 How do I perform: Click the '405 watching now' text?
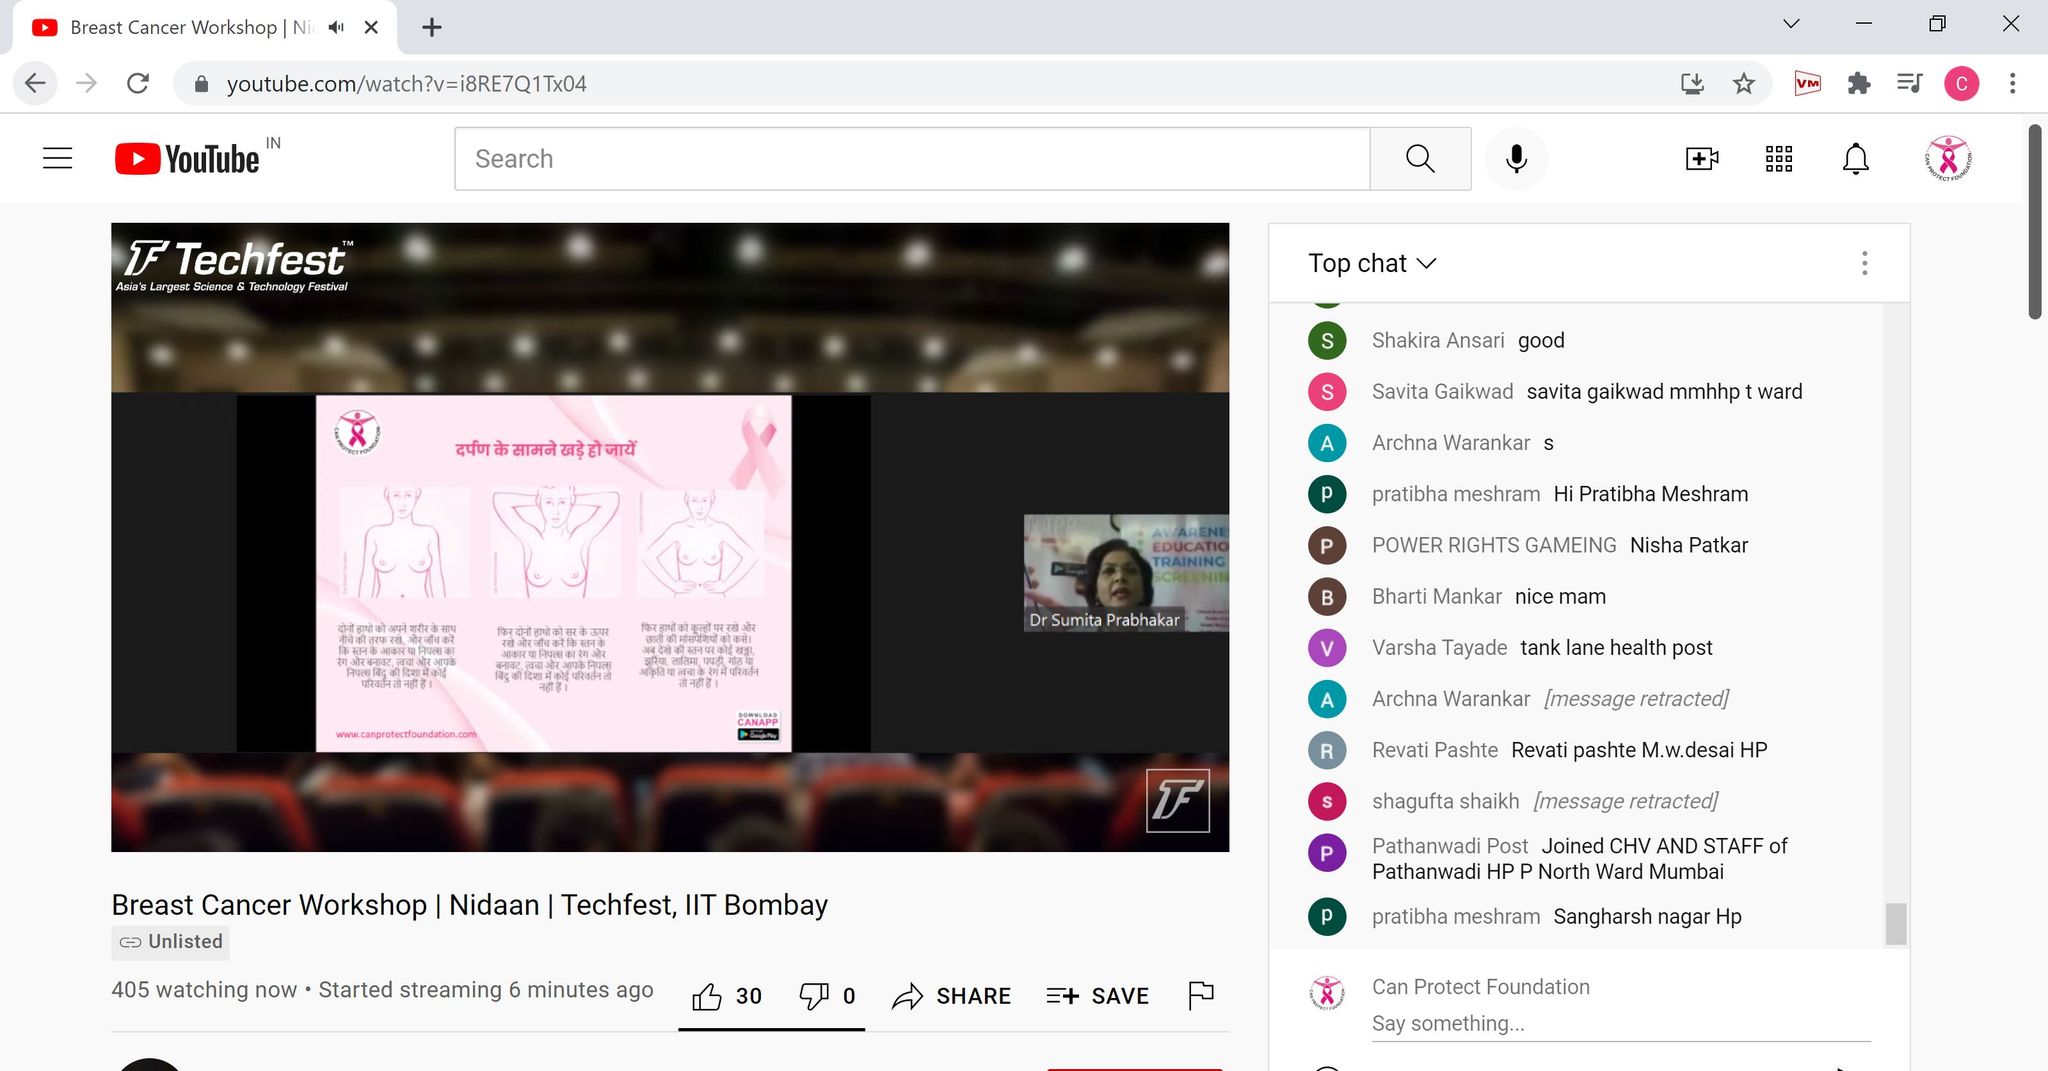(204, 989)
